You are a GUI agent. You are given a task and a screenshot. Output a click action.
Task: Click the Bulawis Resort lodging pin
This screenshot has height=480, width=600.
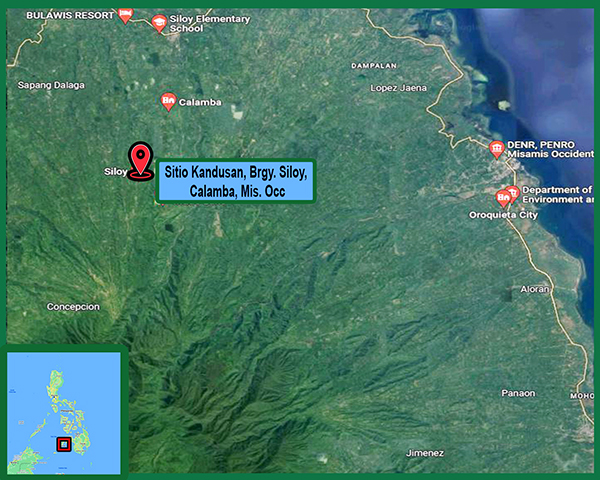pos(125,15)
